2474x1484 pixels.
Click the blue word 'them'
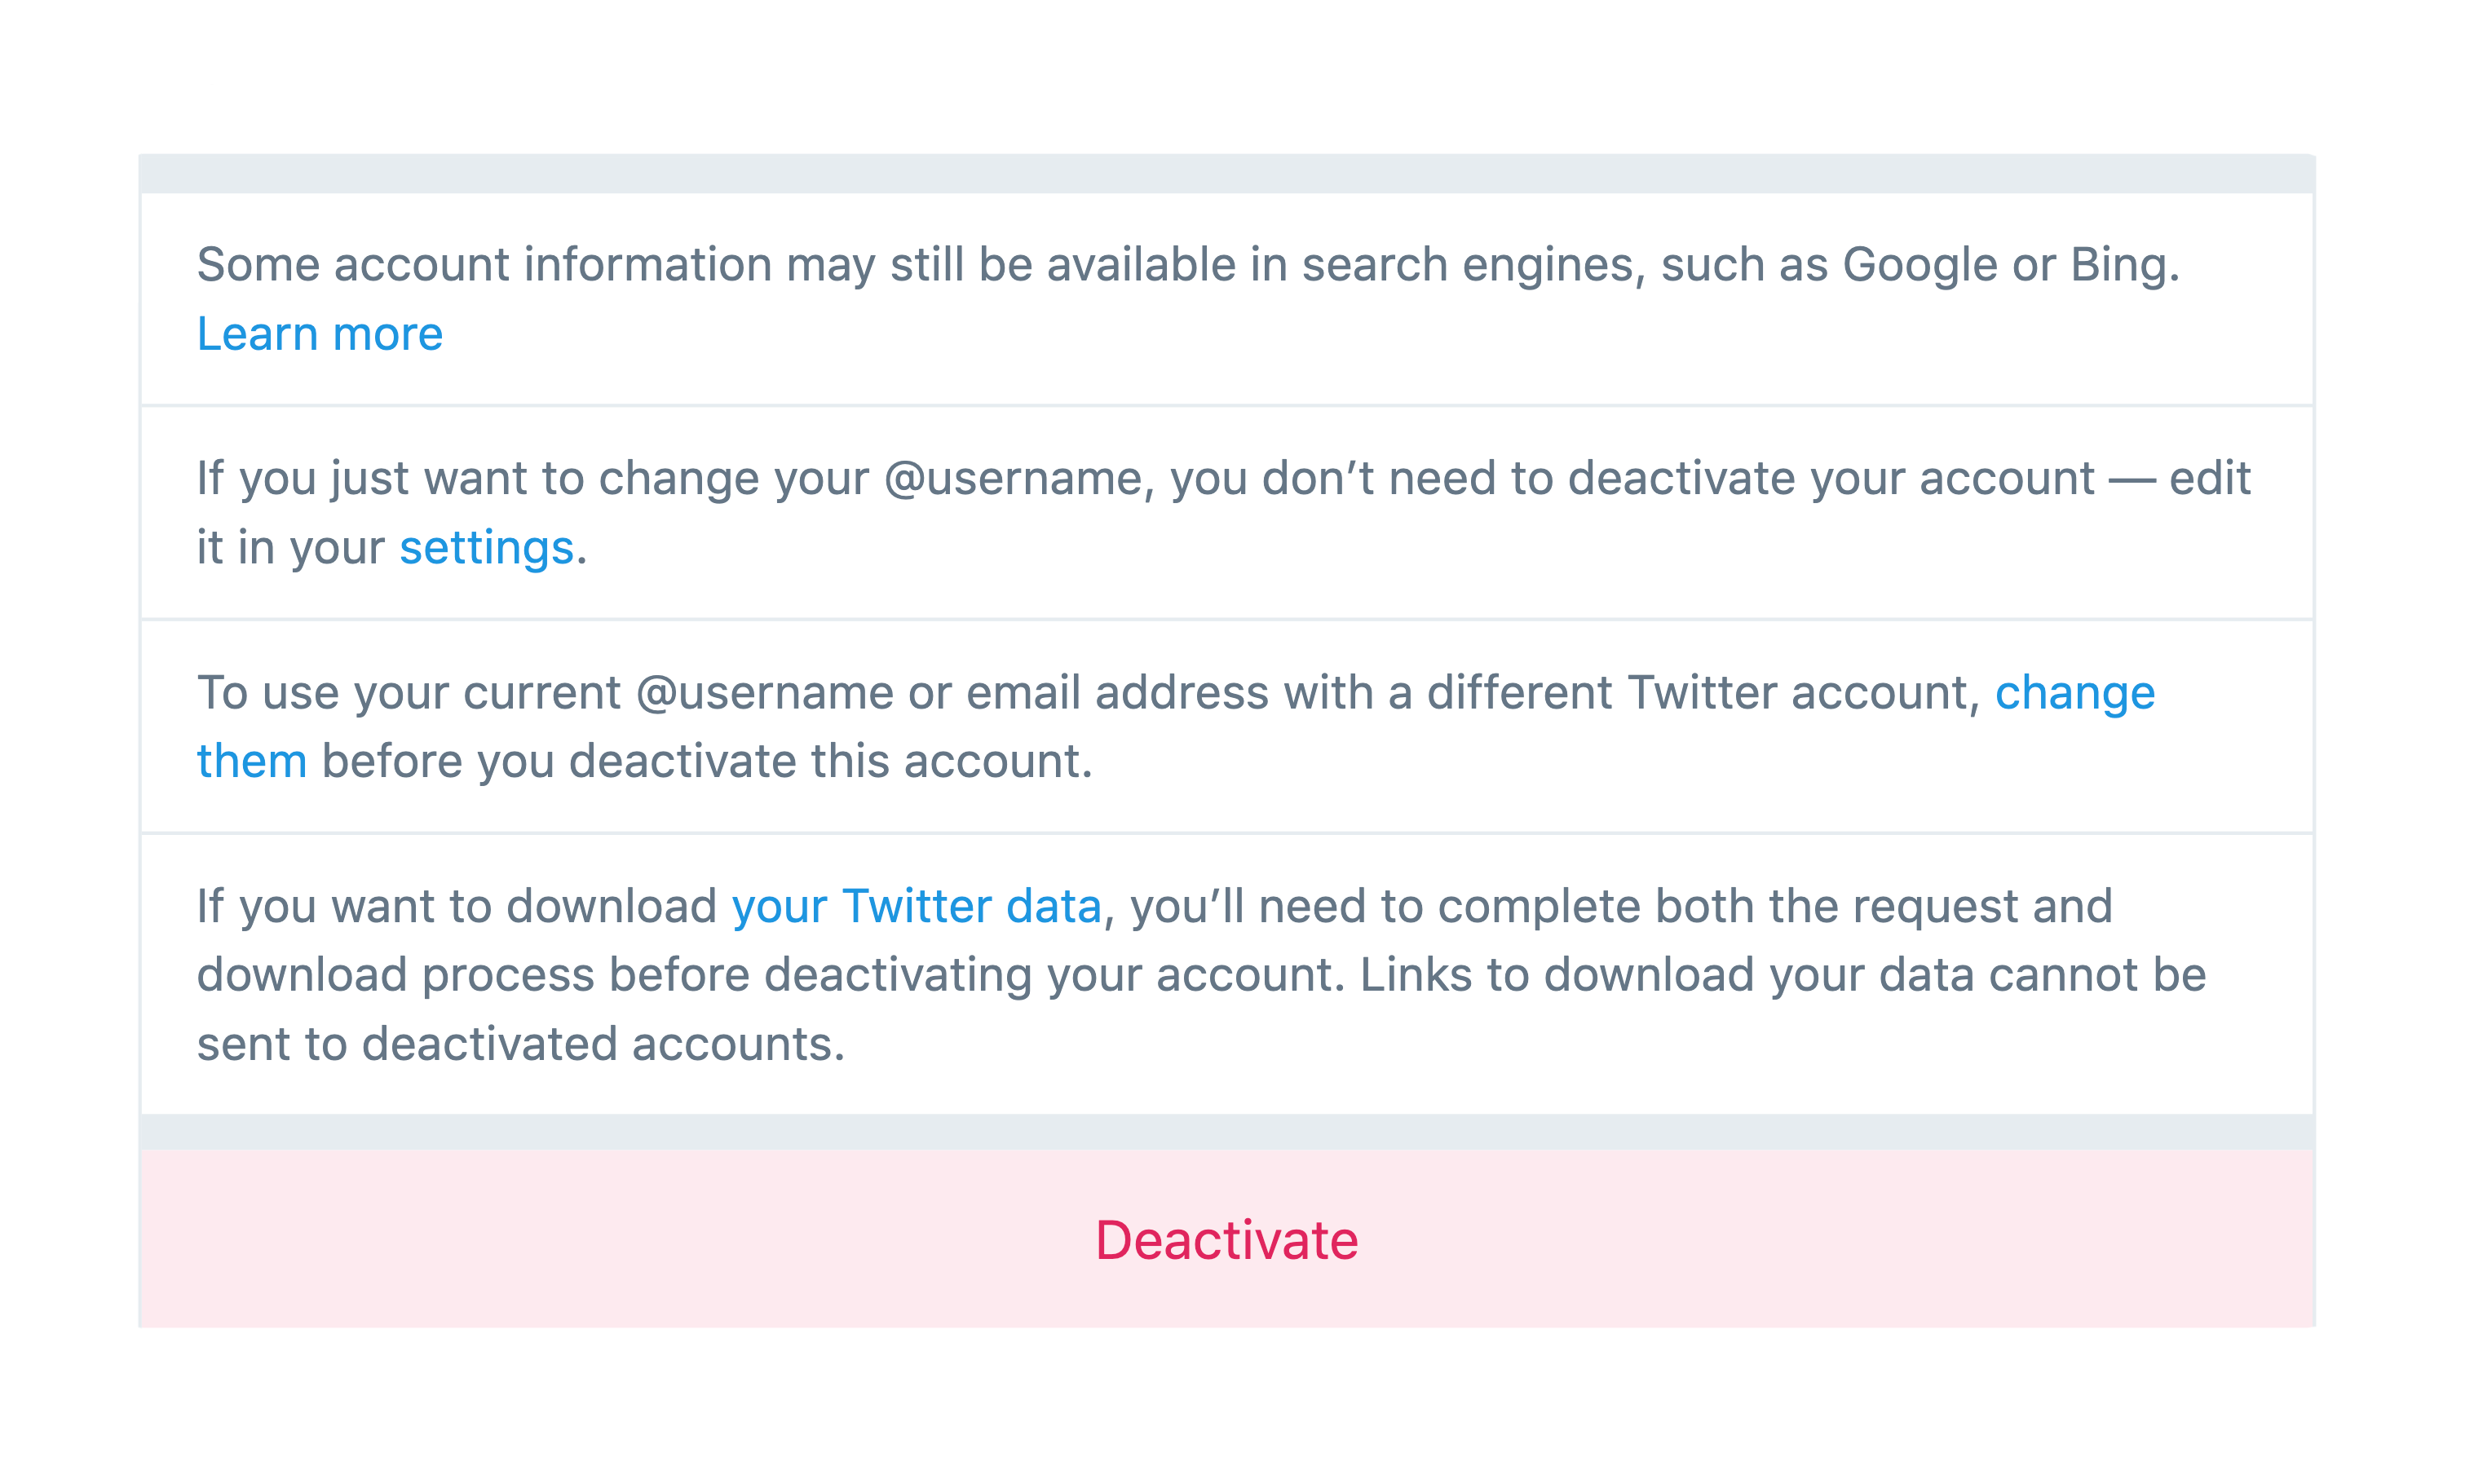pyautogui.click(x=251, y=761)
